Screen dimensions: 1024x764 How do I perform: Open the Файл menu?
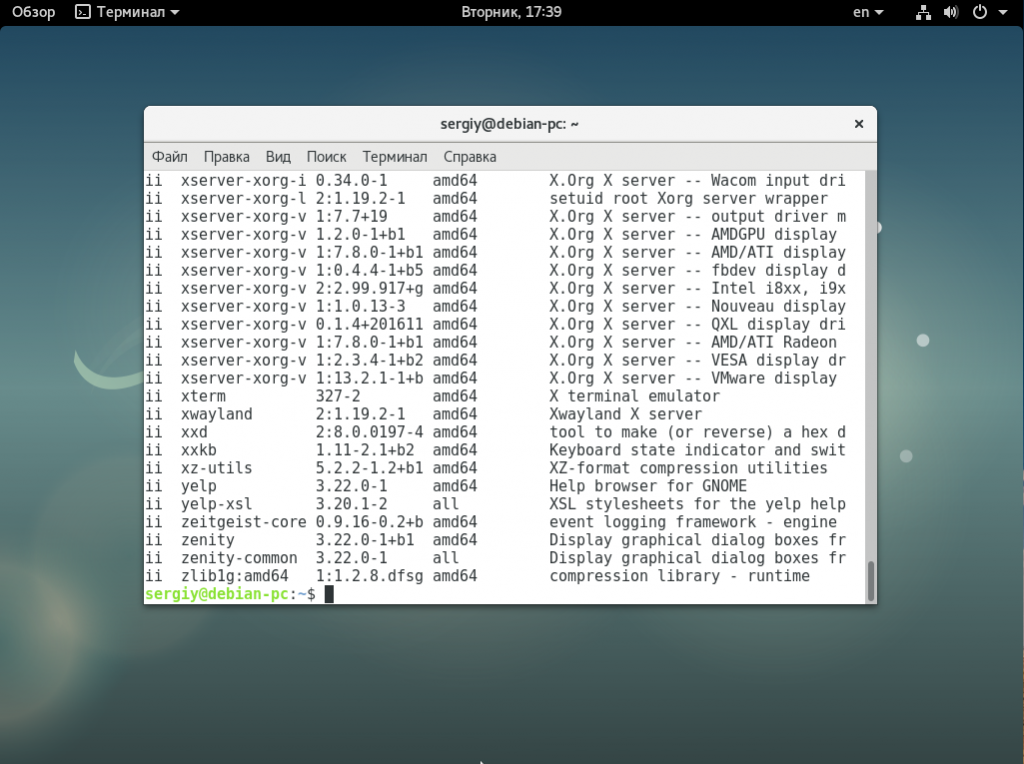point(169,157)
